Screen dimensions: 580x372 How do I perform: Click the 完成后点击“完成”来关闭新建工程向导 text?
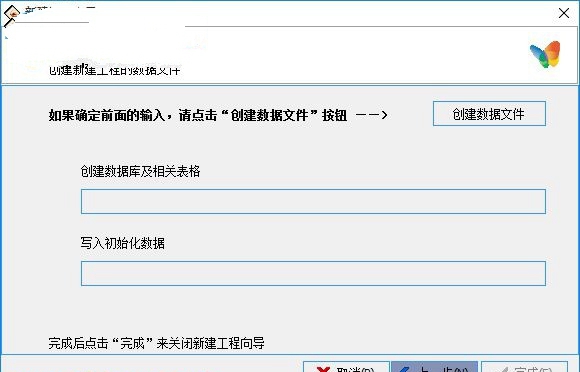click(x=156, y=343)
